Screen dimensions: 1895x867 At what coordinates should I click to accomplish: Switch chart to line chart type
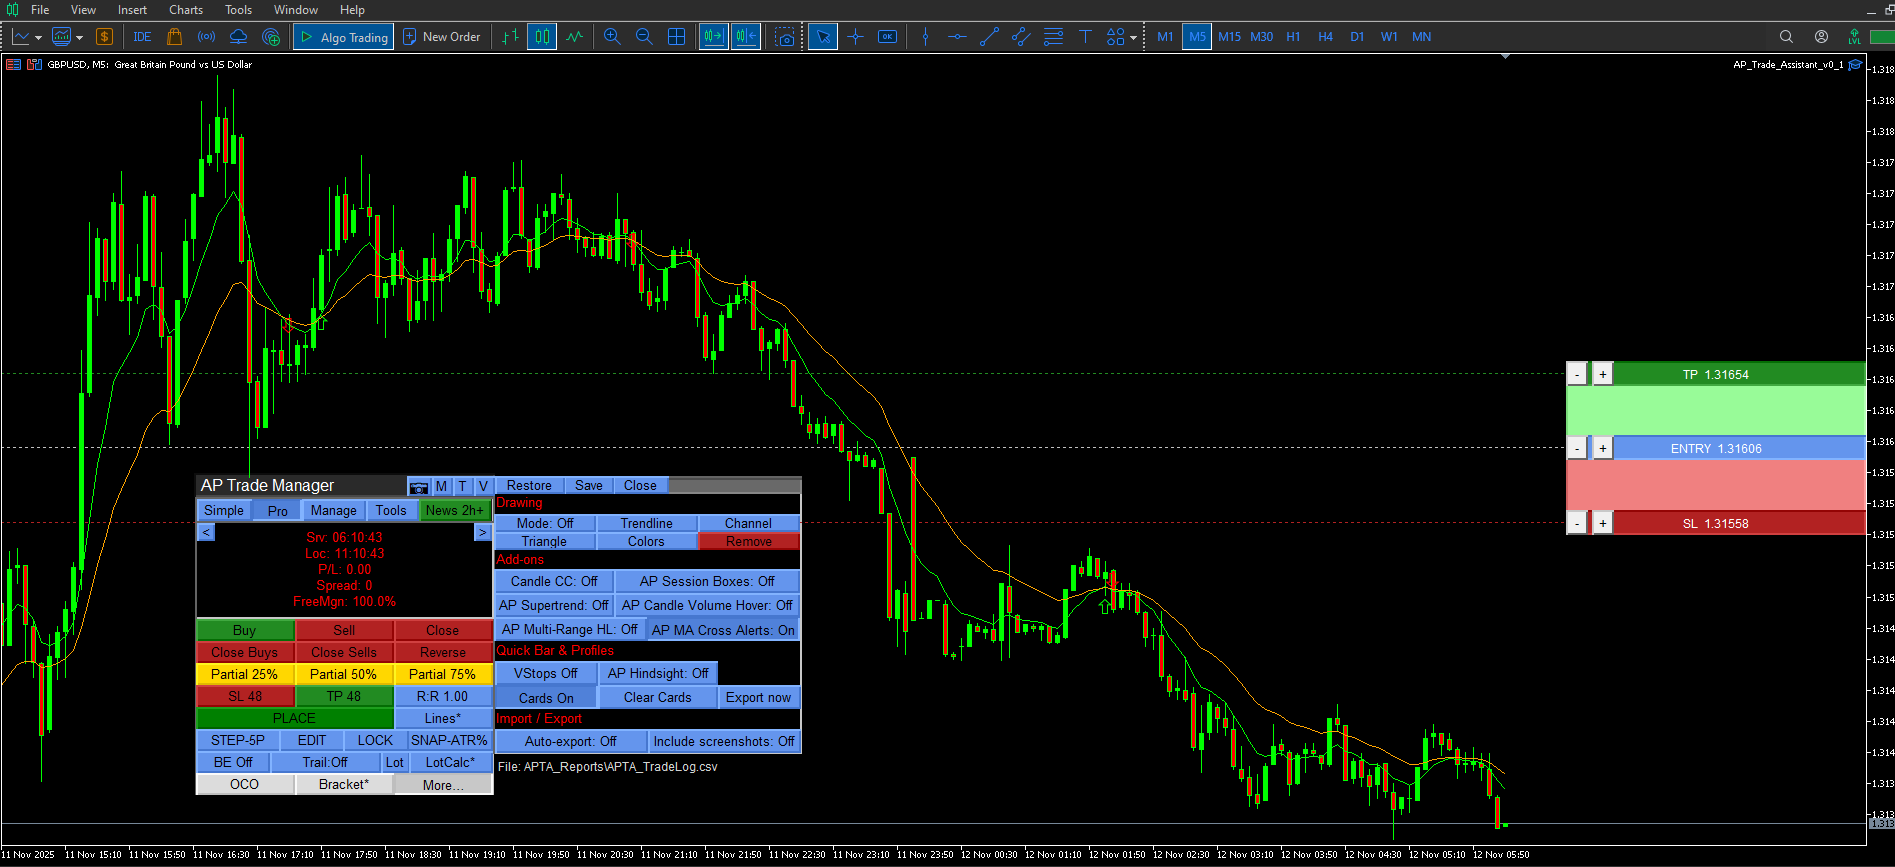click(574, 37)
